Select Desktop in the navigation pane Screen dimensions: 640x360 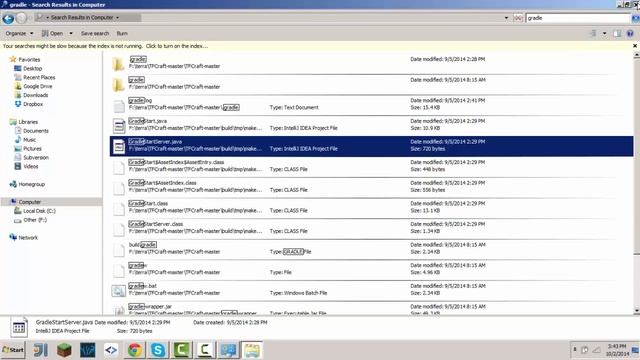pos(32,69)
